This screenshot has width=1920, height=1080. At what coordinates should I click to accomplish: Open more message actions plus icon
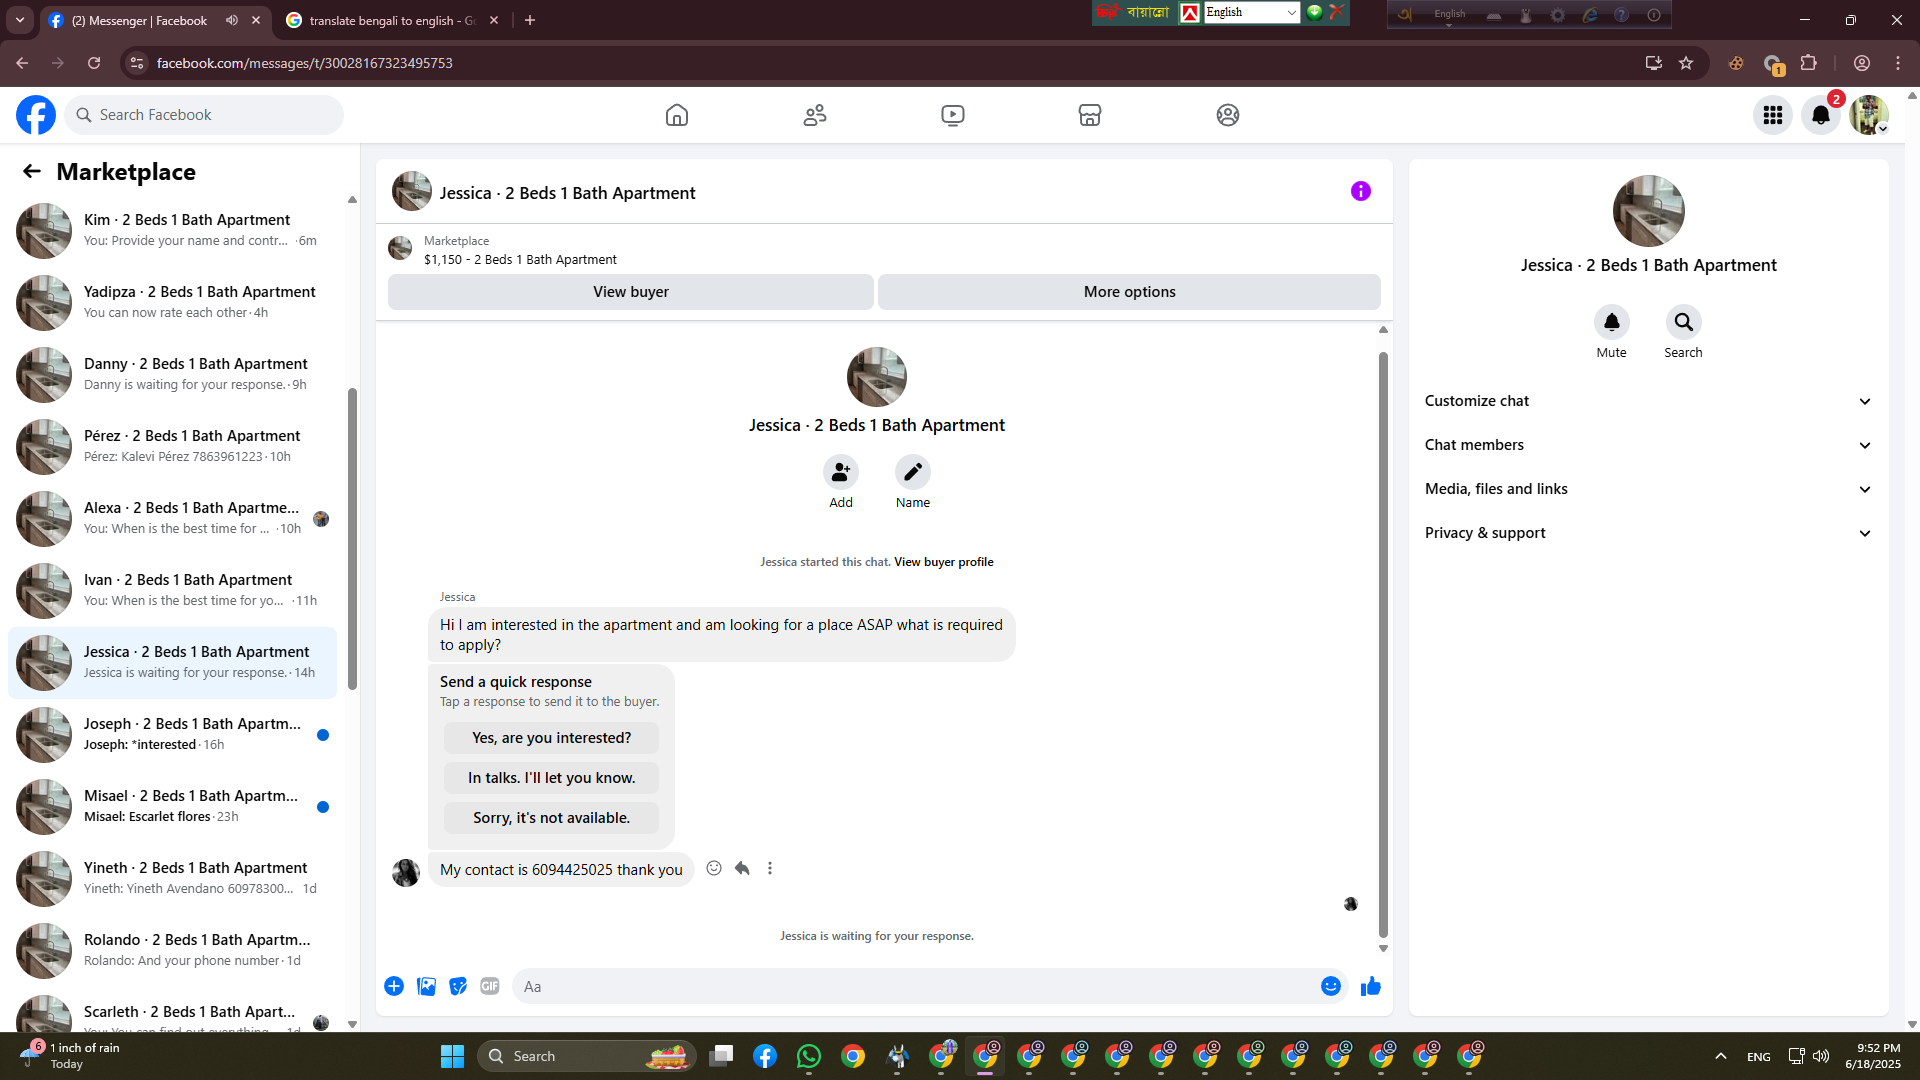click(394, 986)
